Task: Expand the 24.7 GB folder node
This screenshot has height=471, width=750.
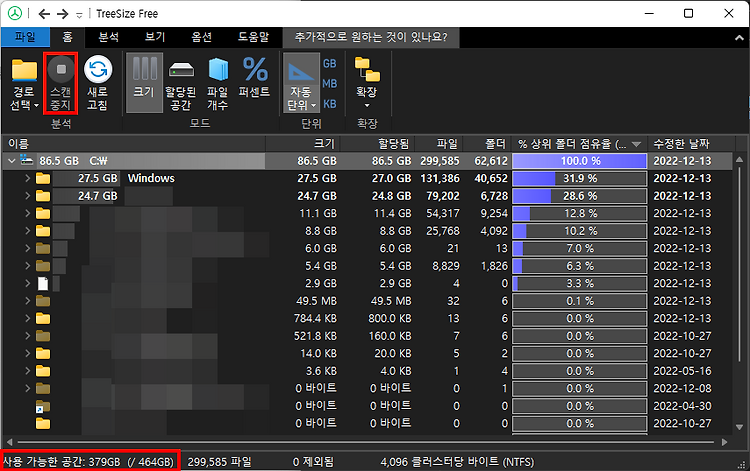Action: tap(27, 196)
